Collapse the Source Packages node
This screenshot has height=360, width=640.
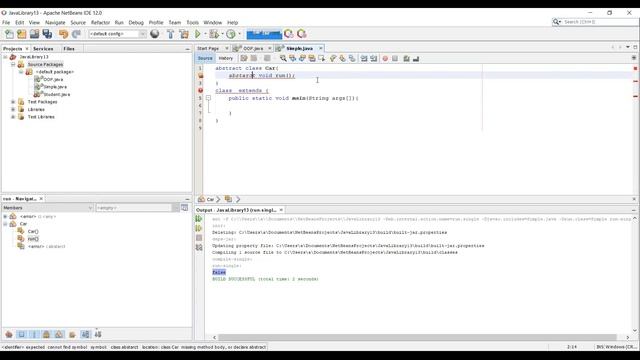(x=13, y=64)
